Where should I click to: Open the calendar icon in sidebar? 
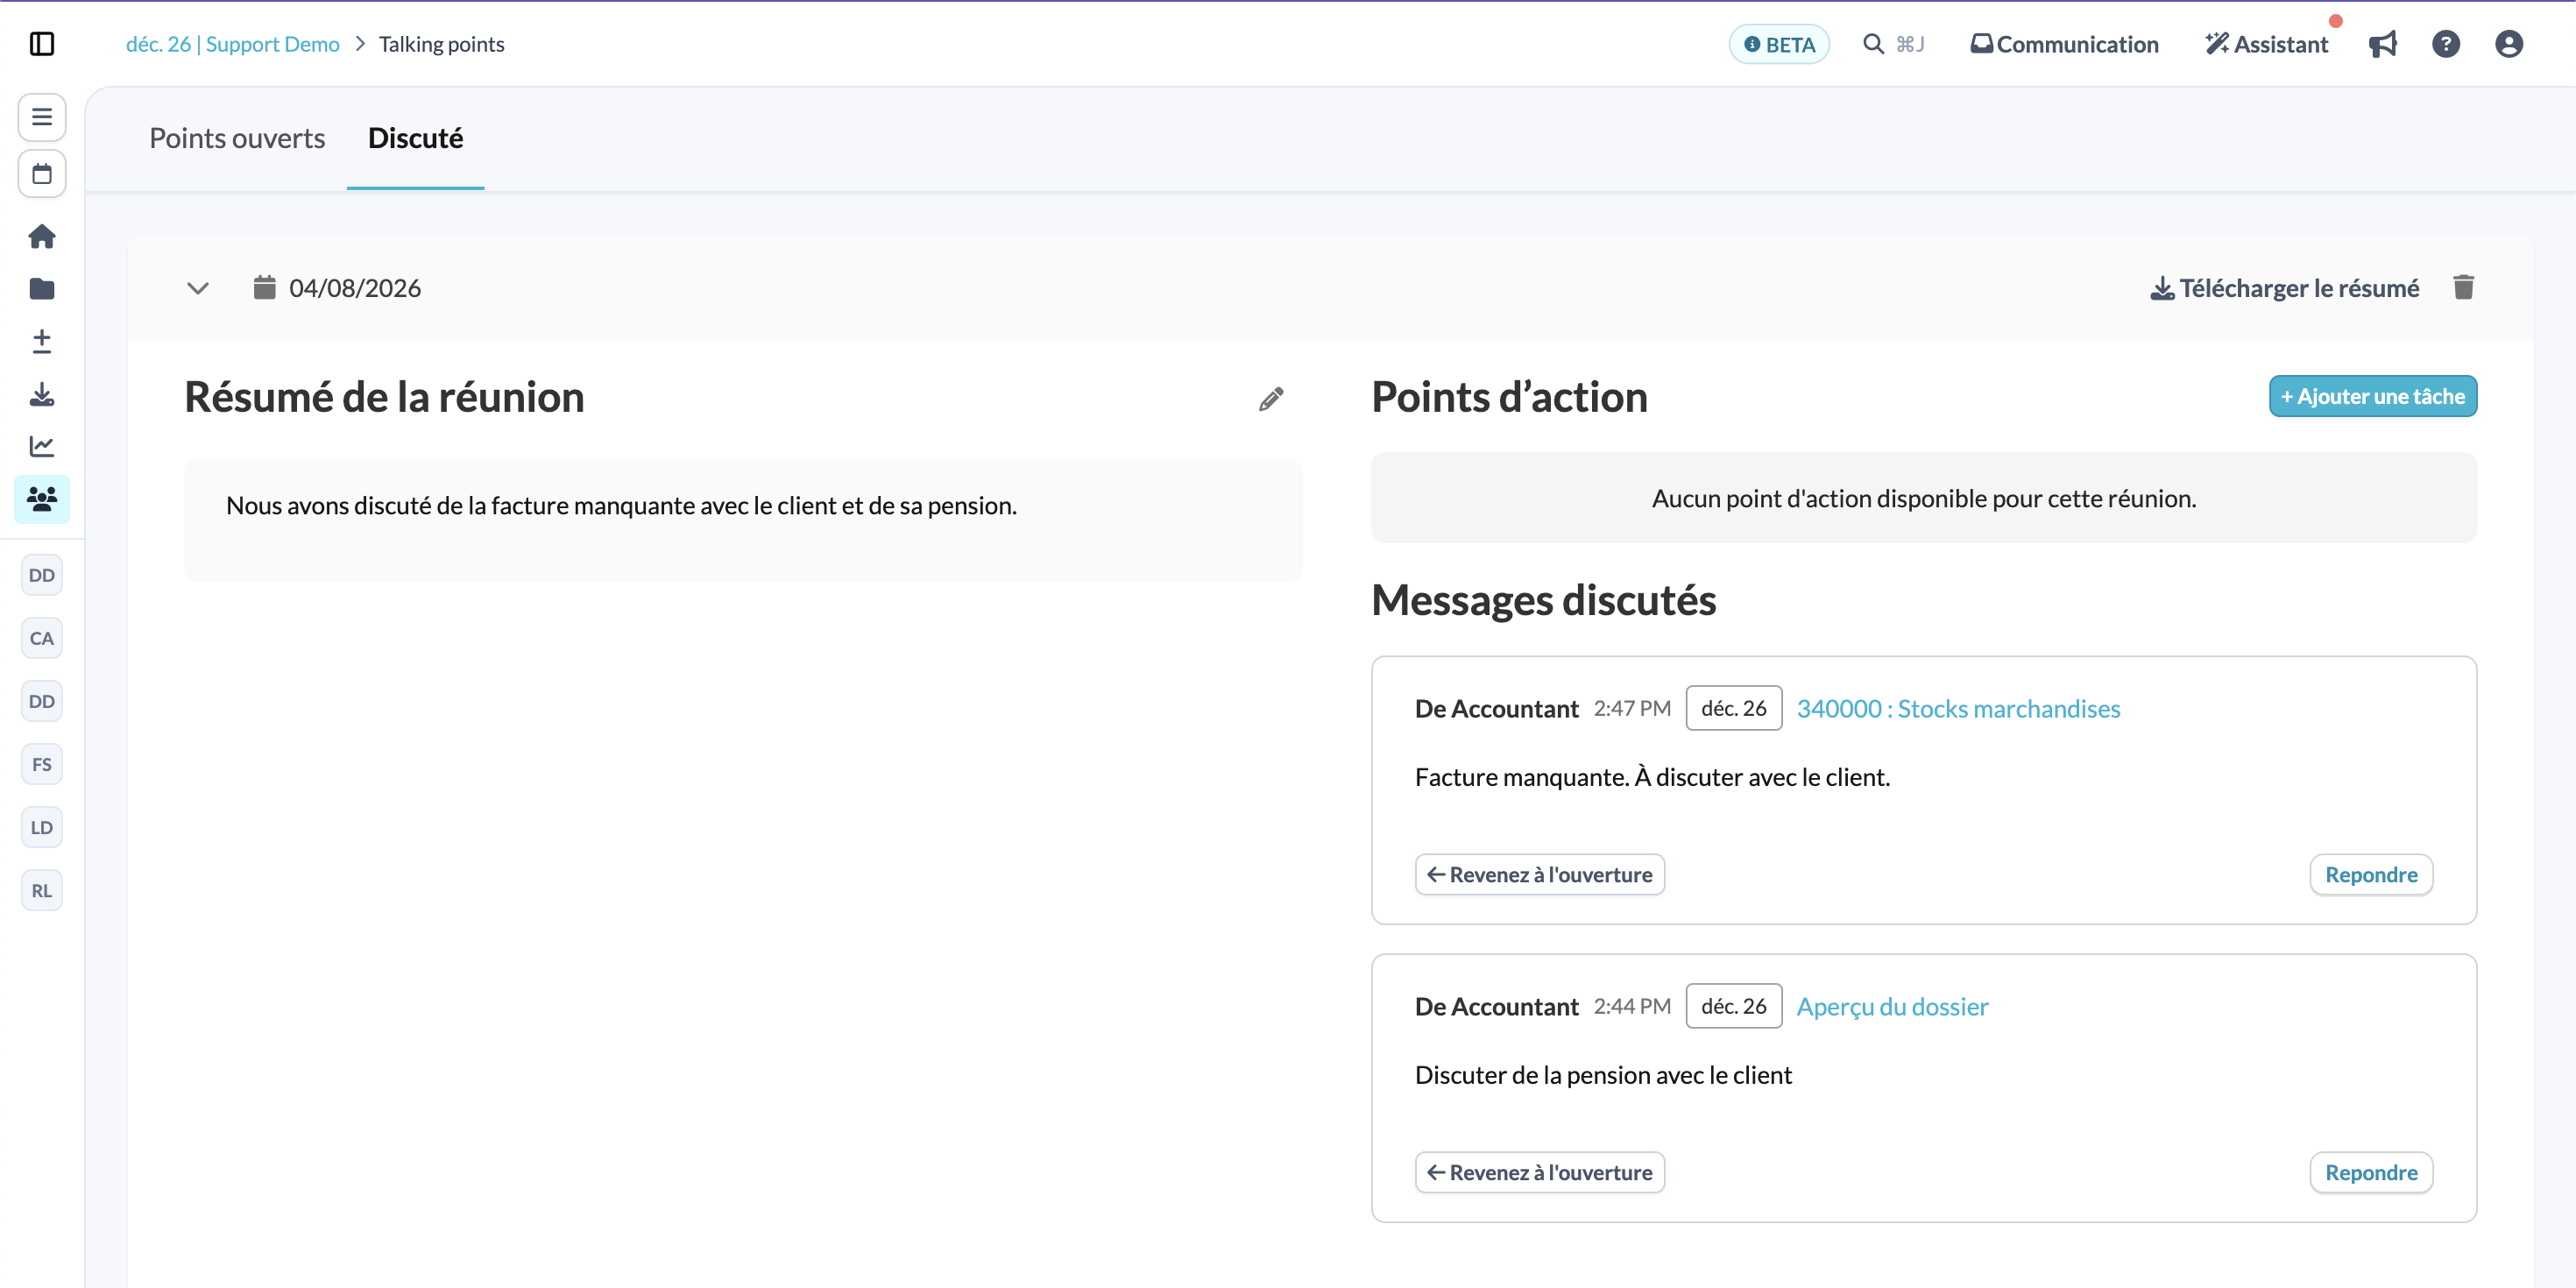[x=42, y=174]
